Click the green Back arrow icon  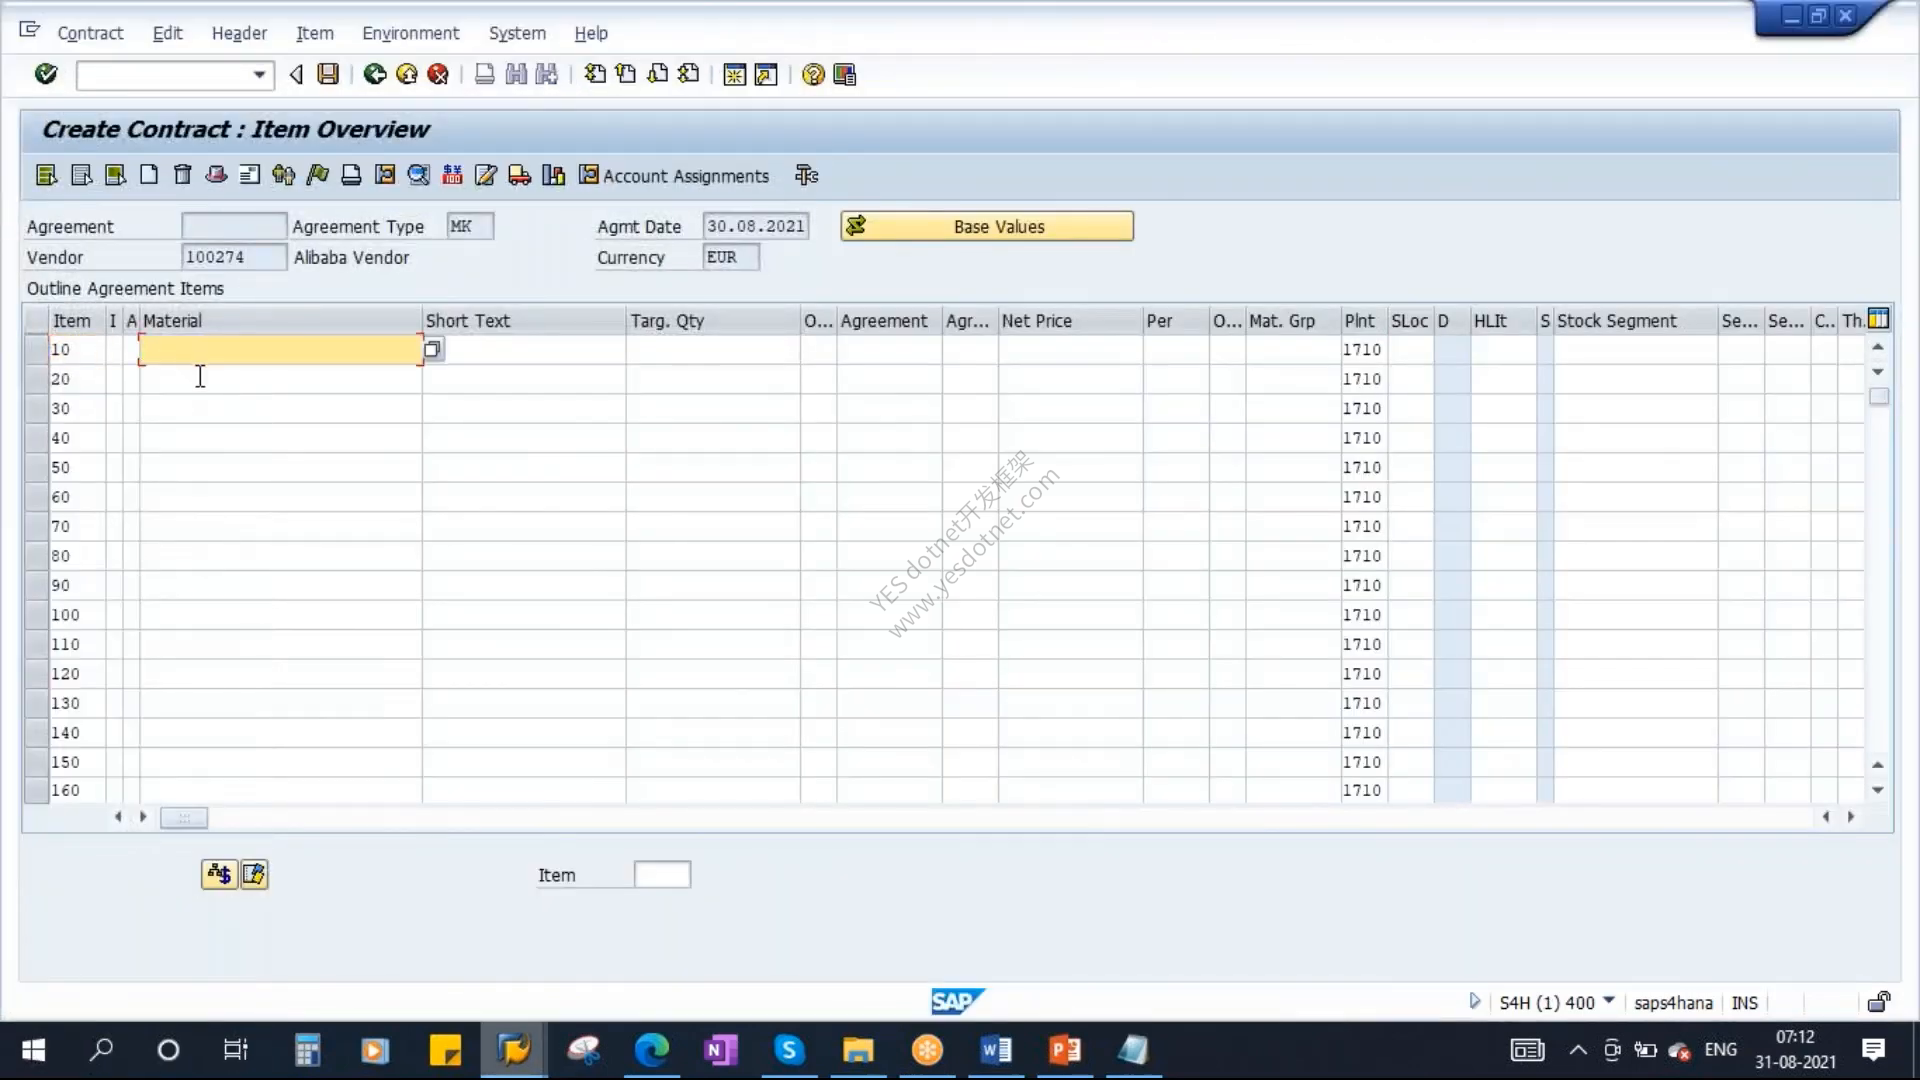[x=374, y=74]
